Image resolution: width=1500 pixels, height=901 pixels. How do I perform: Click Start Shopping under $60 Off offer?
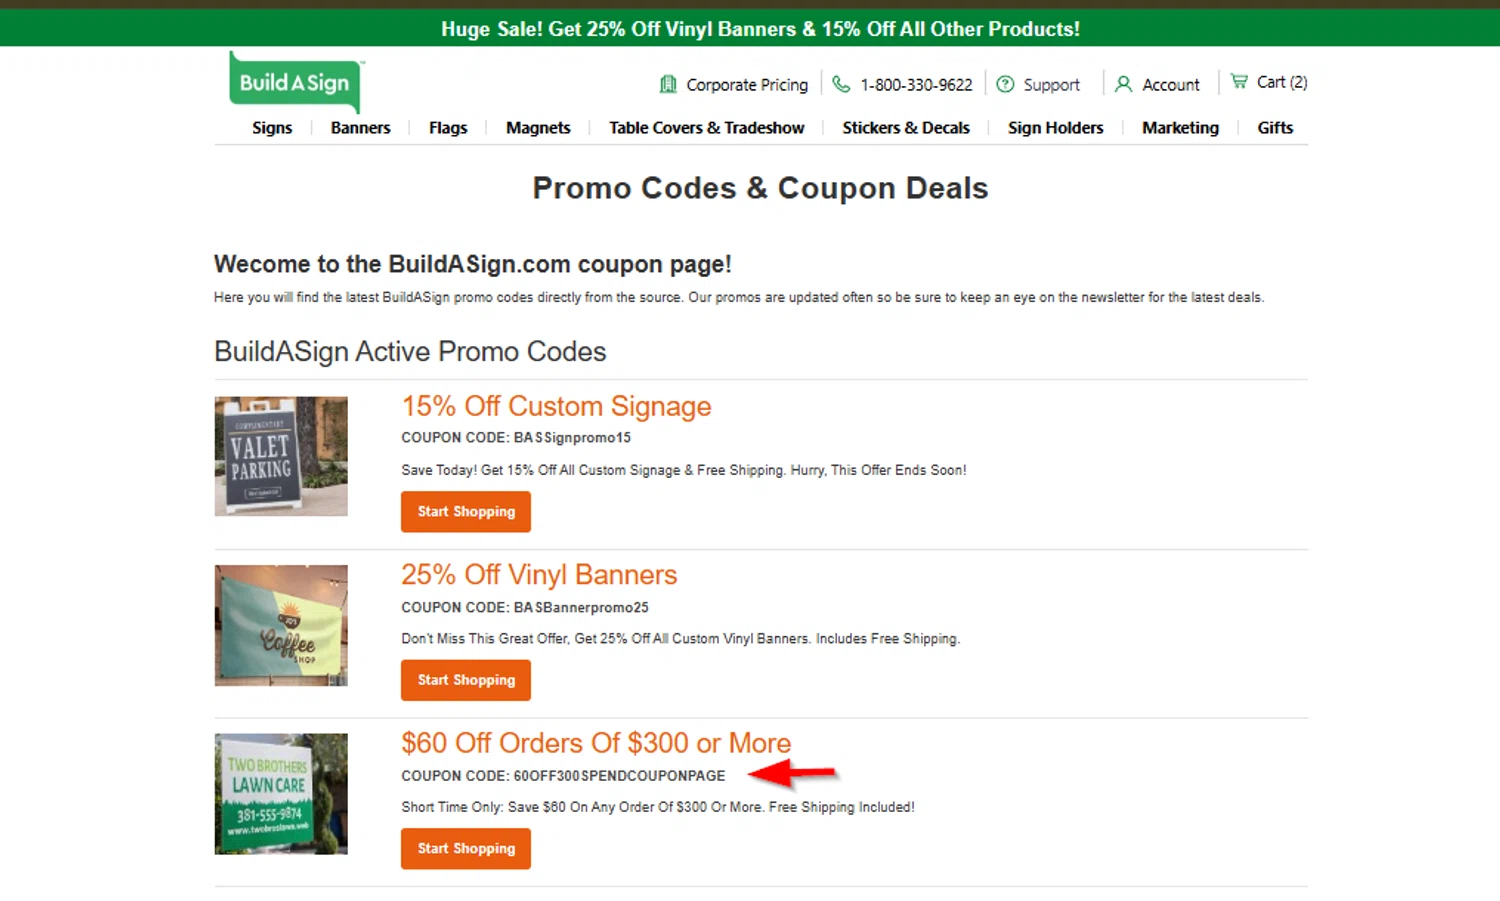[x=466, y=849]
